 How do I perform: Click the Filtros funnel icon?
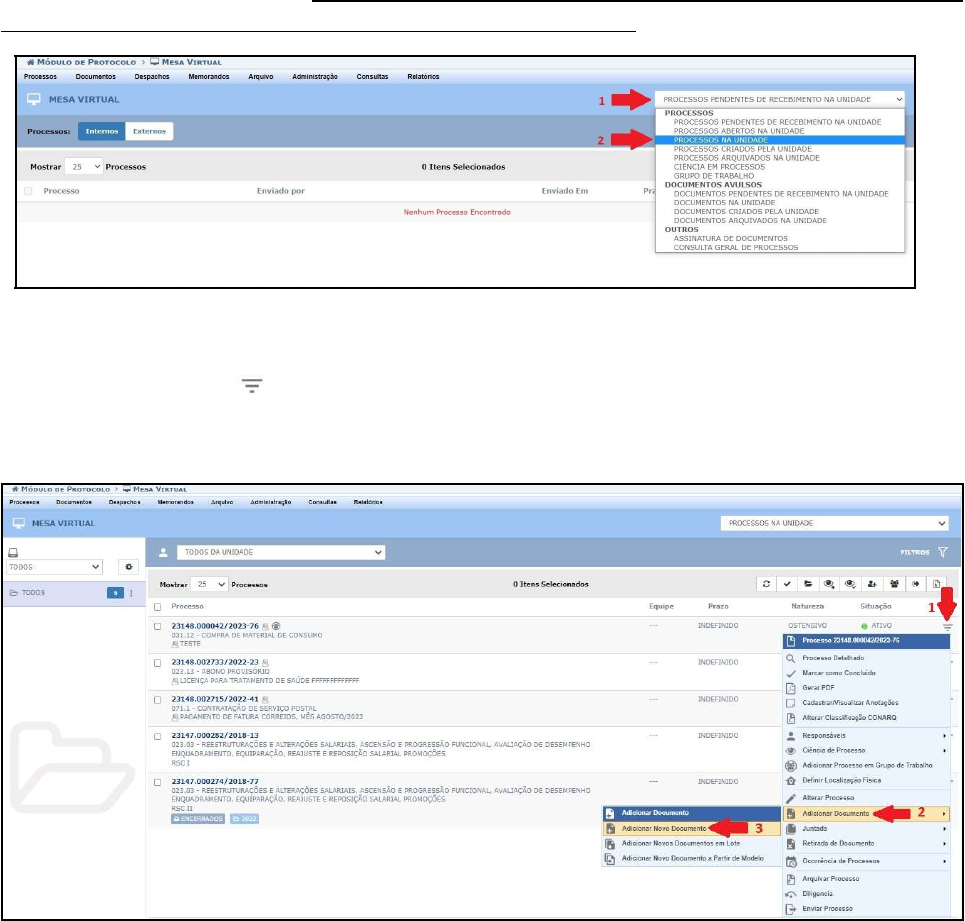point(942,552)
